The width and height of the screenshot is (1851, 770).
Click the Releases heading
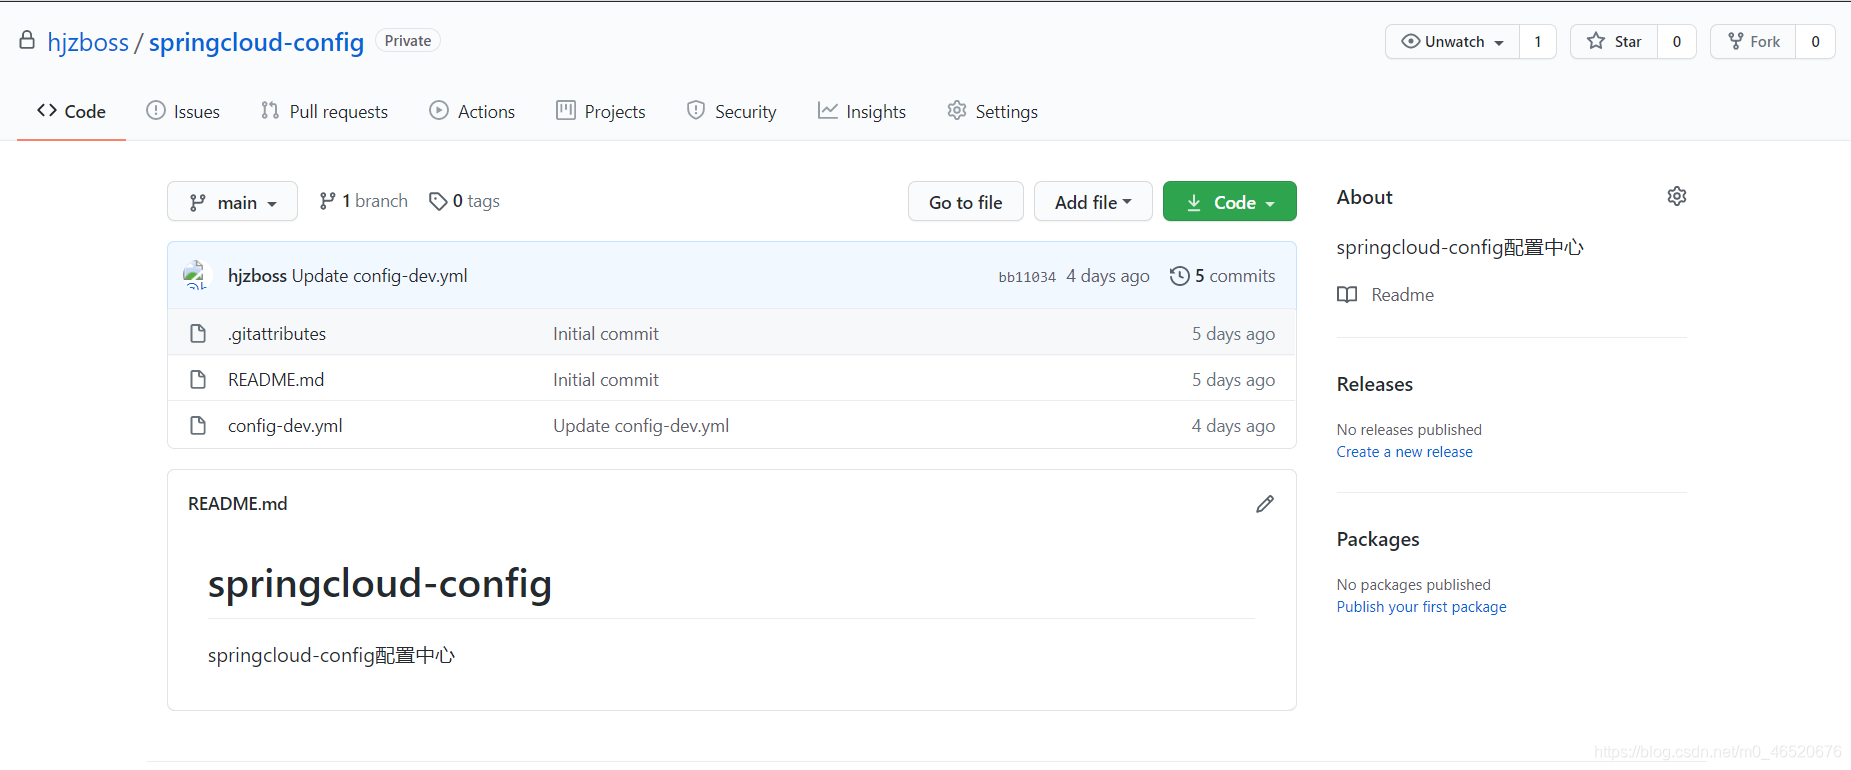tap(1375, 384)
